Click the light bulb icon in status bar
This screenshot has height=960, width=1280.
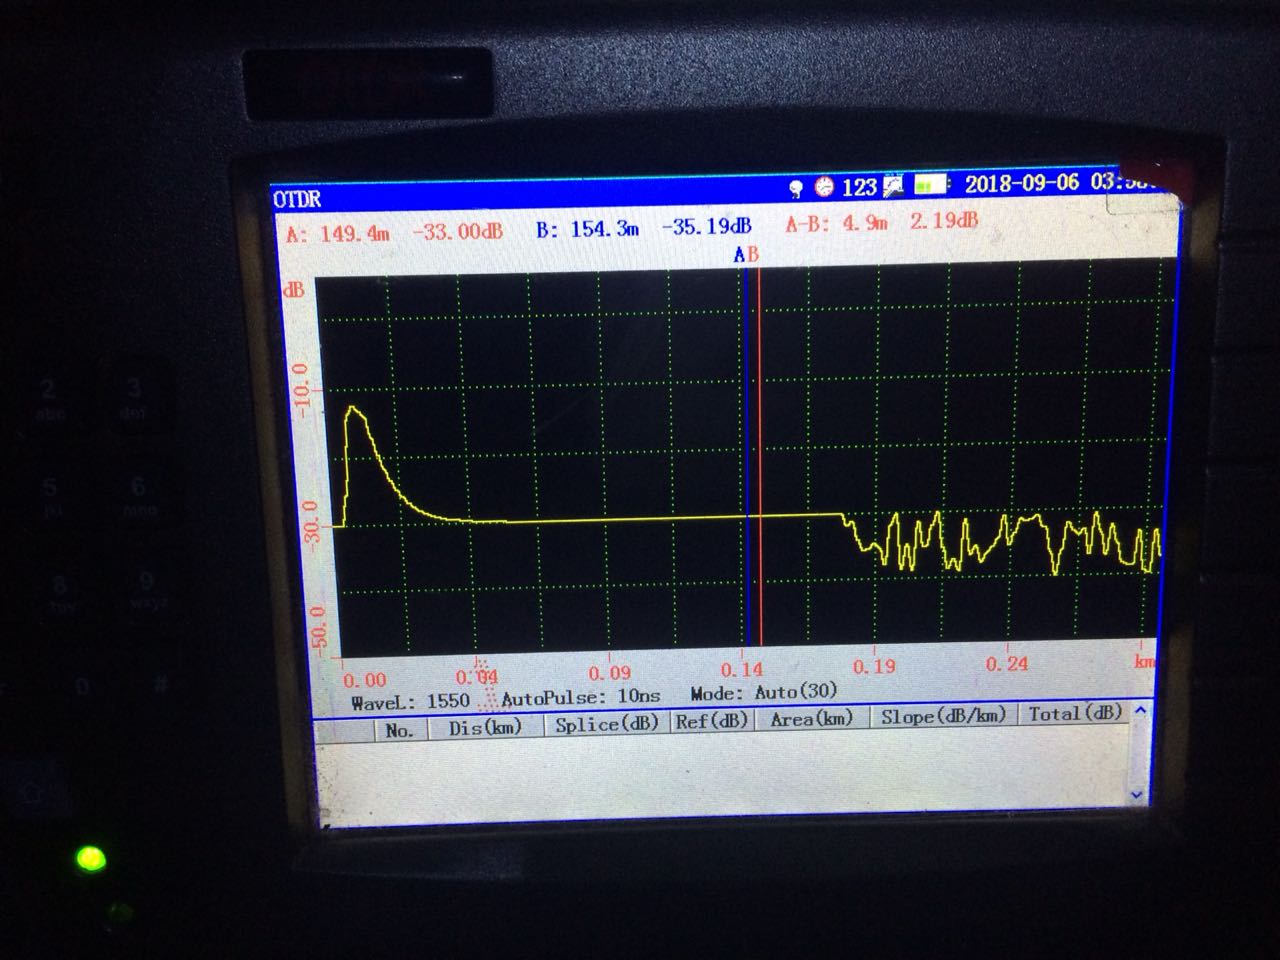pyautogui.click(x=796, y=188)
